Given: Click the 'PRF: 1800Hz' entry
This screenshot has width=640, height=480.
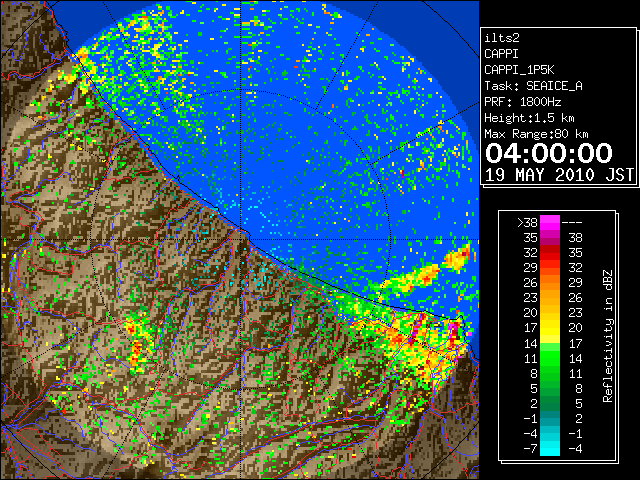Looking at the screenshot, I should click(523, 102).
